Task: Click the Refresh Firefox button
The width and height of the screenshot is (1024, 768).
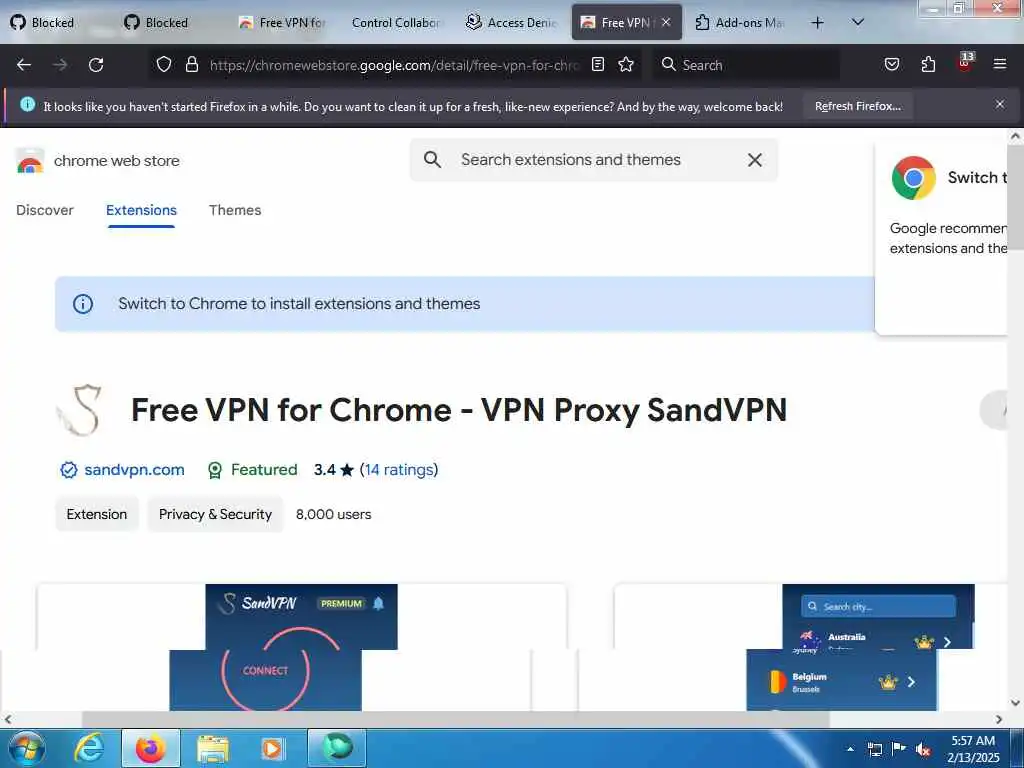Action: [857, 106]
